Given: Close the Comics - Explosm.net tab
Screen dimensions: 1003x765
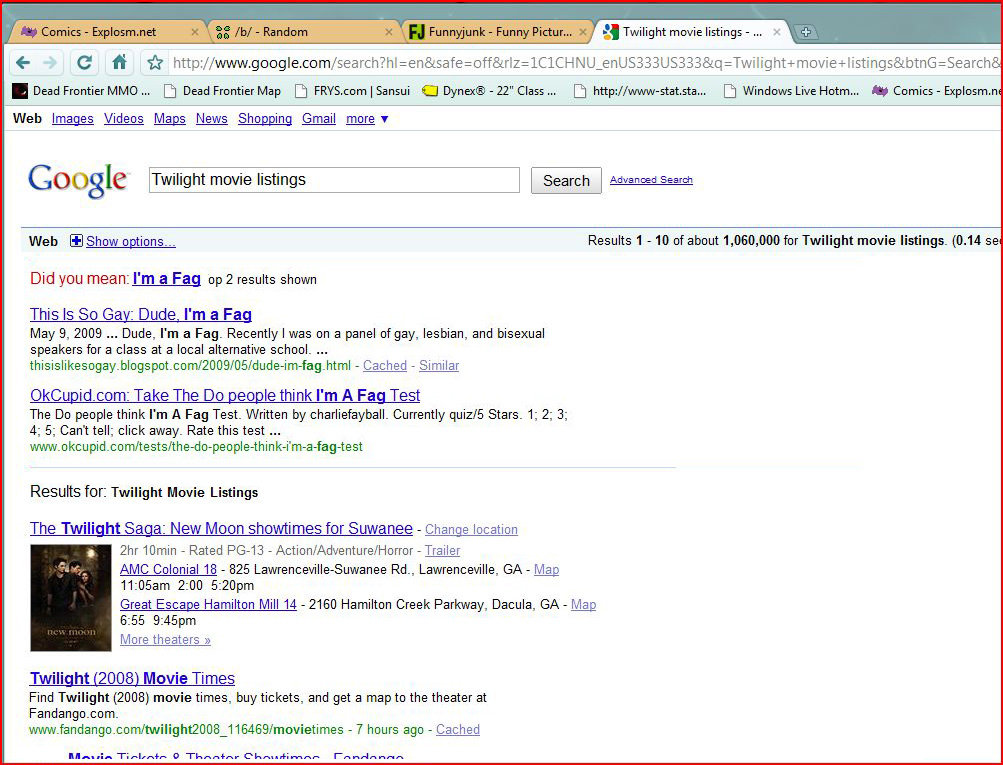Looking at the screenshot, I should click(195, 32).
